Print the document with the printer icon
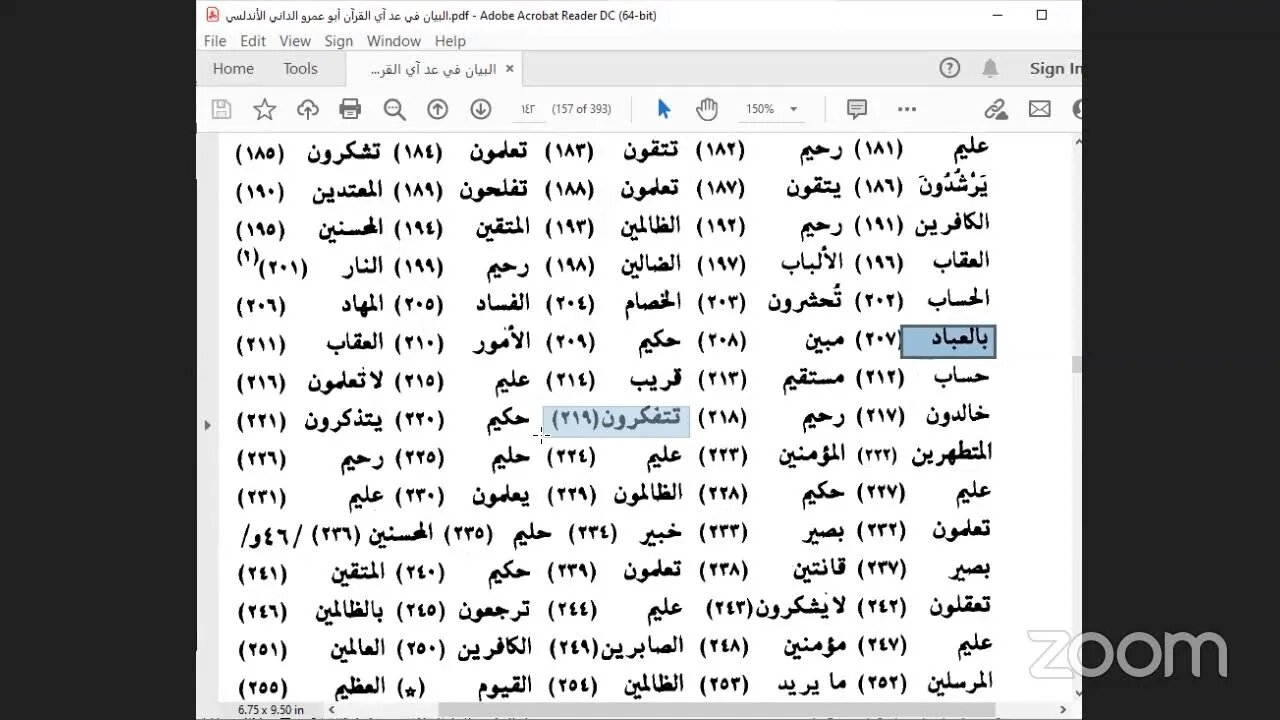Screen dimensions: 1280x720 (350, 109)
